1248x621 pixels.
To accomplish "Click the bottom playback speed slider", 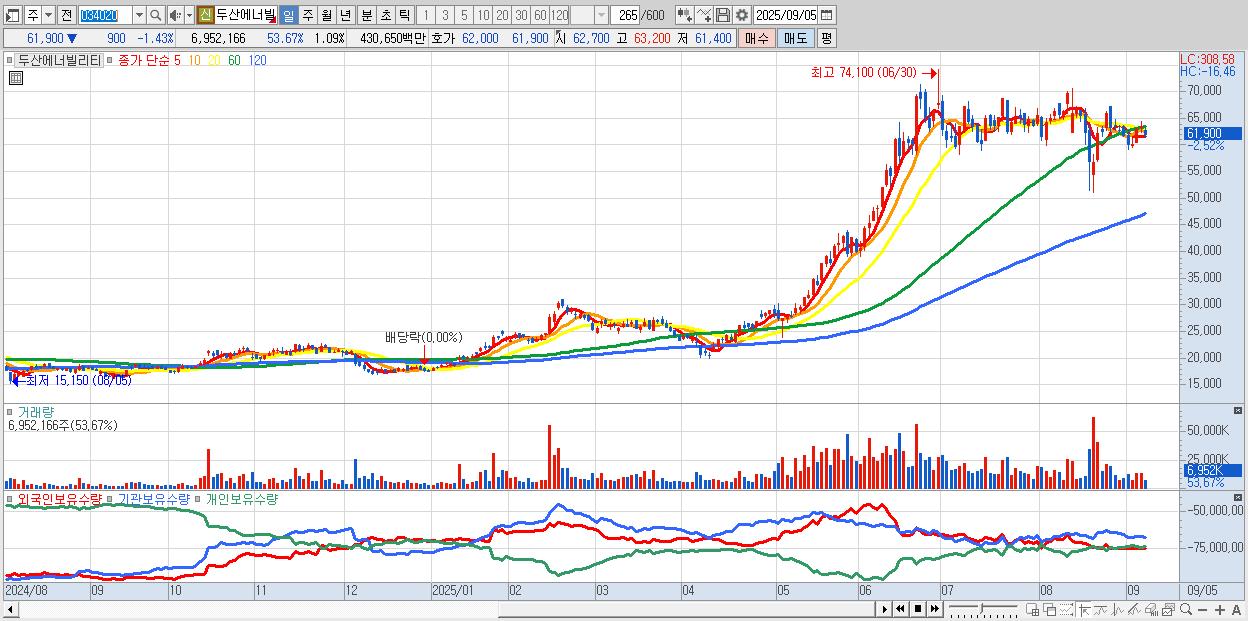I will (x=983, y=608).
